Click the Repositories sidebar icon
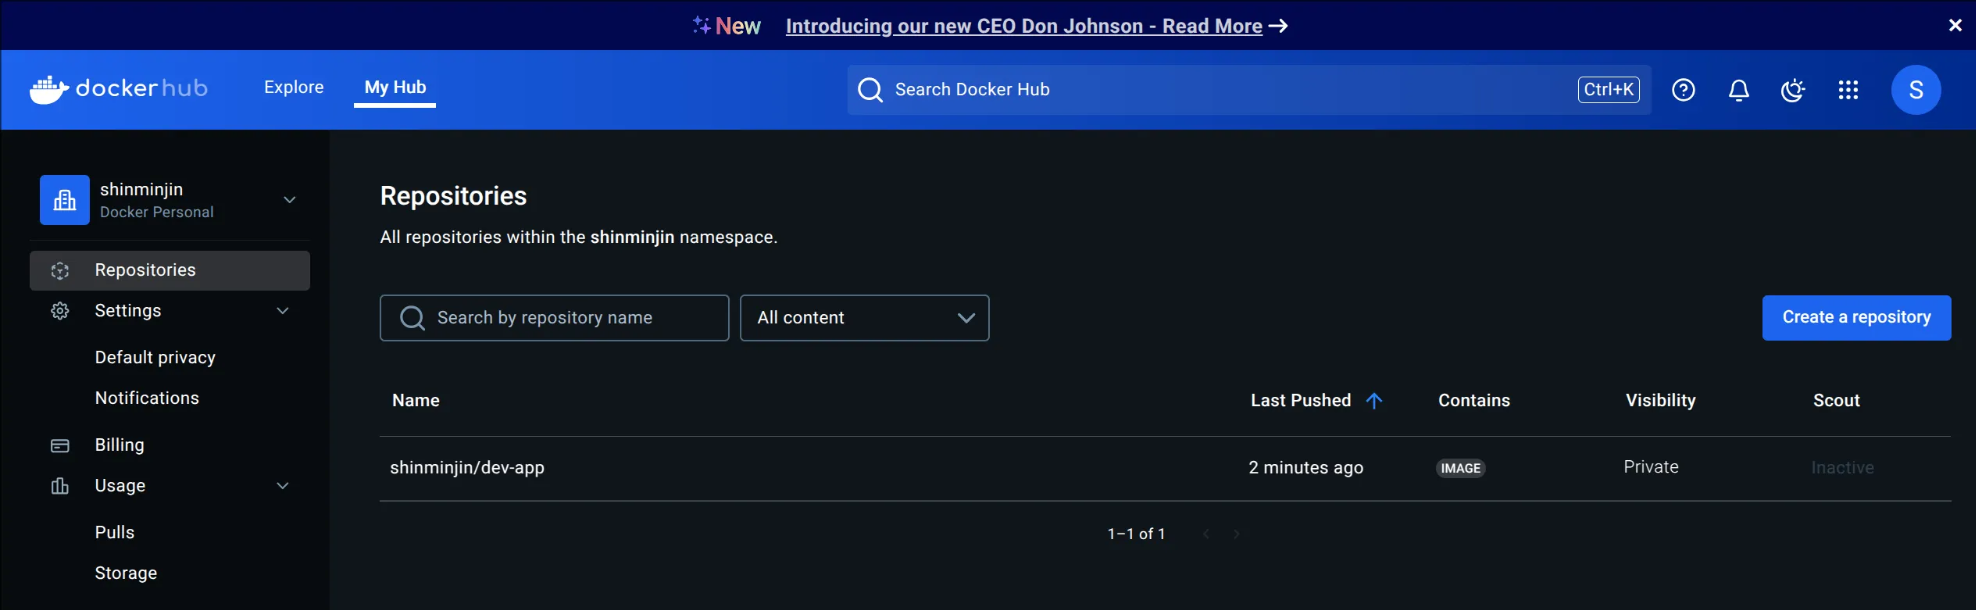 tap(60, 271)
